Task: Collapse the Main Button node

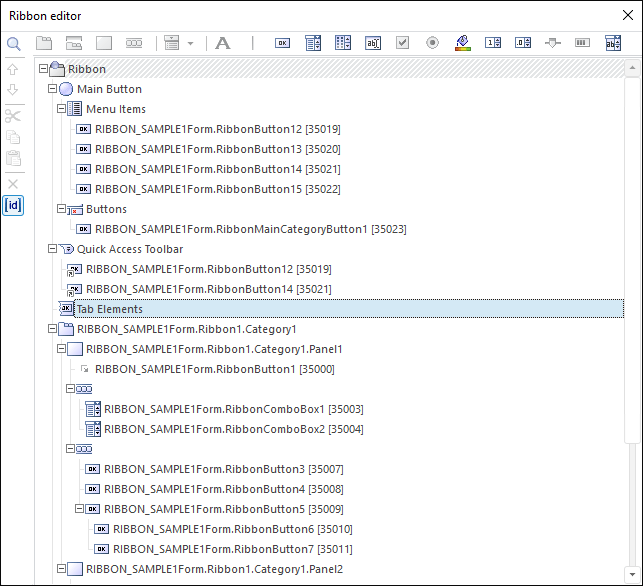Action: pos(52,89)
